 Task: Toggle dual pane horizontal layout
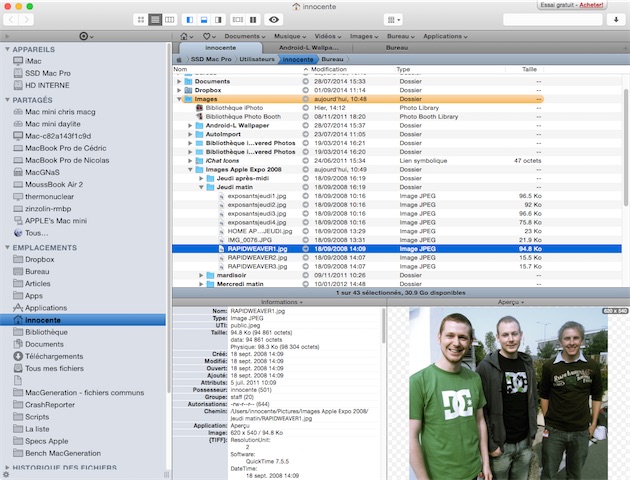238,20
